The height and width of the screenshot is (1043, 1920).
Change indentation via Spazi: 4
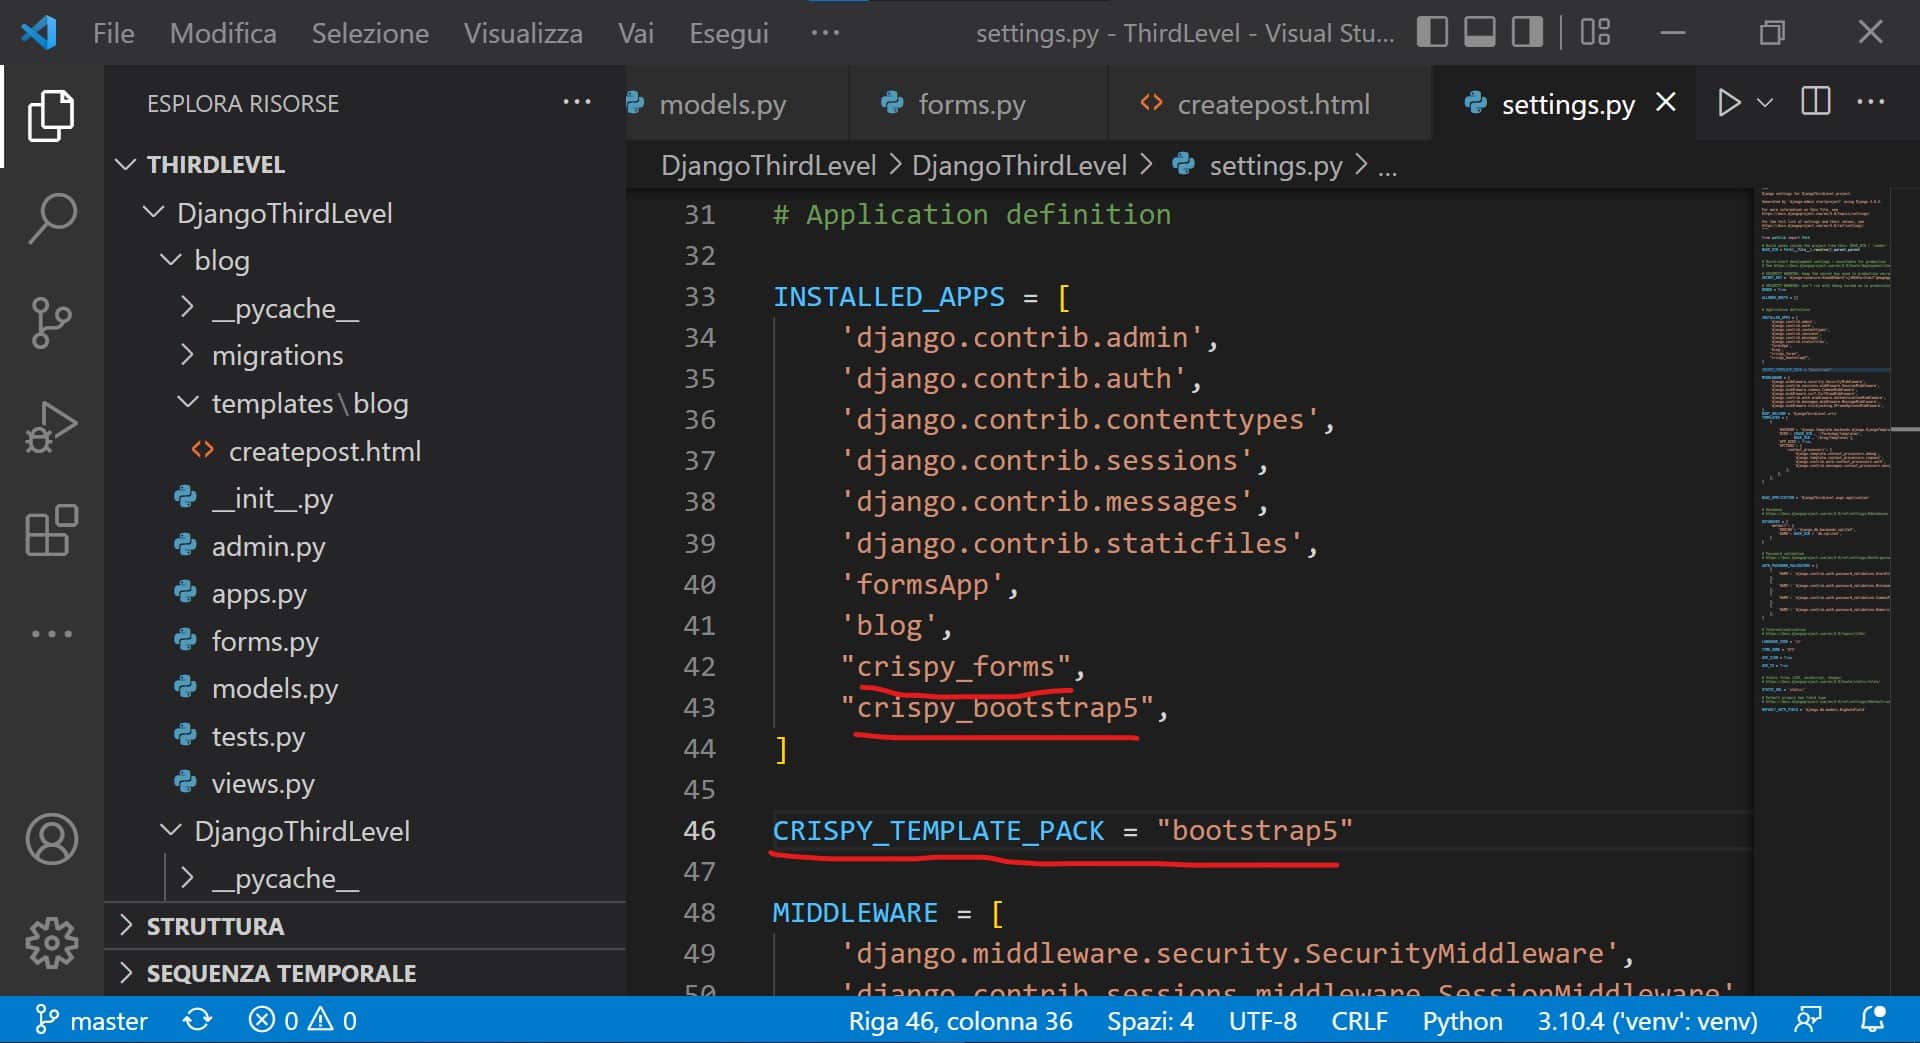tap(1150, 1020)
